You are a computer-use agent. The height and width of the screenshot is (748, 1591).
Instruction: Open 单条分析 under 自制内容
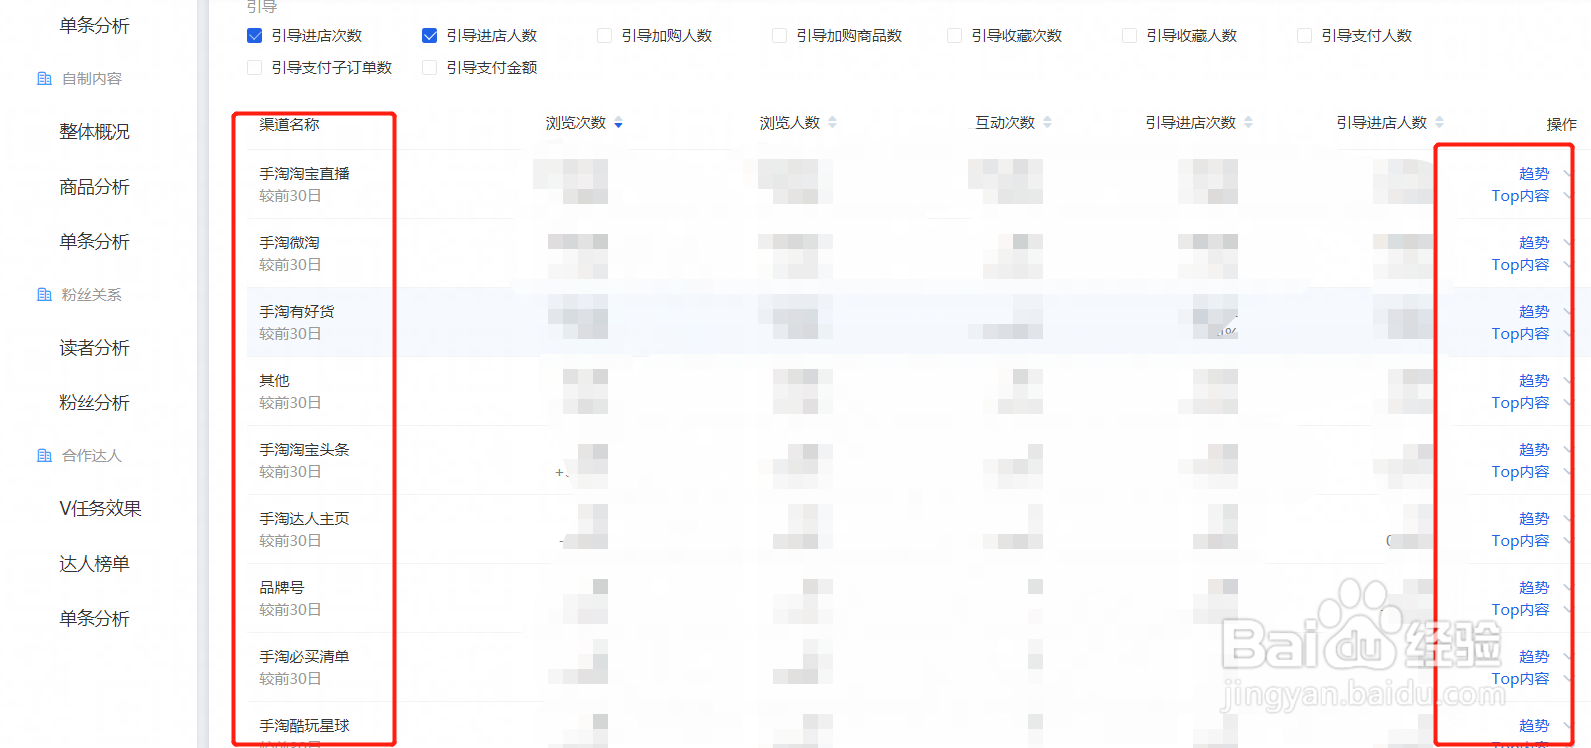[x=95, y=242]
